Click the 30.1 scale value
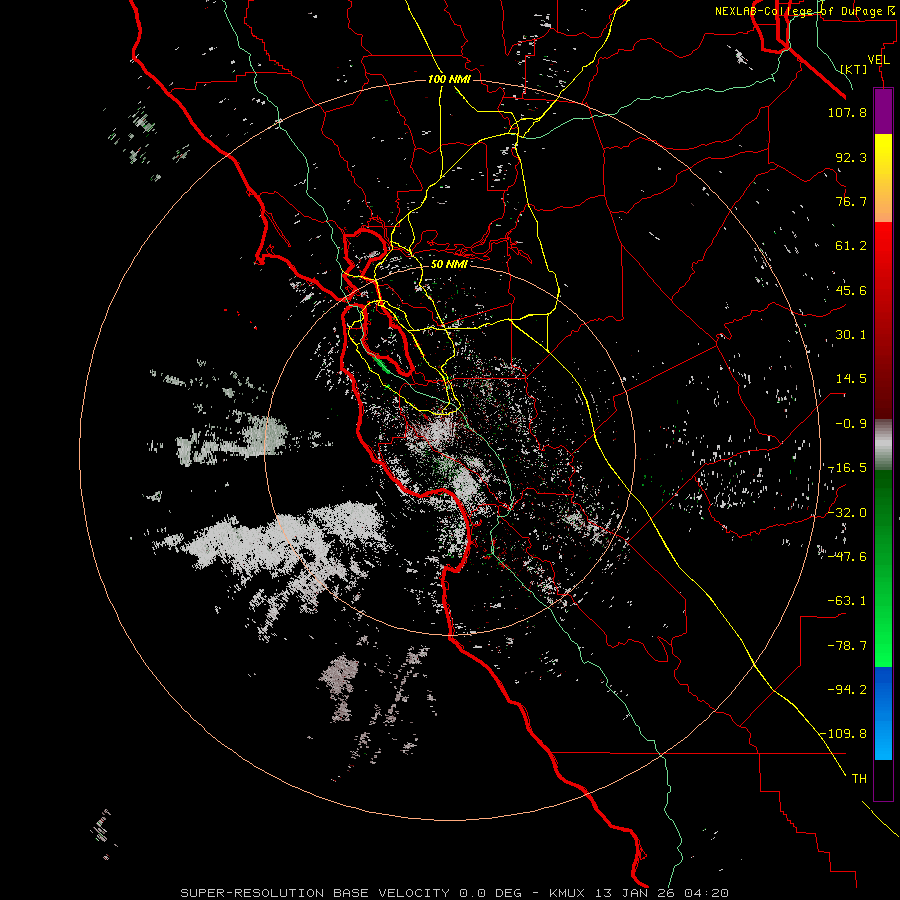This screenshot has width=900, height=900. tap(851, 335)
